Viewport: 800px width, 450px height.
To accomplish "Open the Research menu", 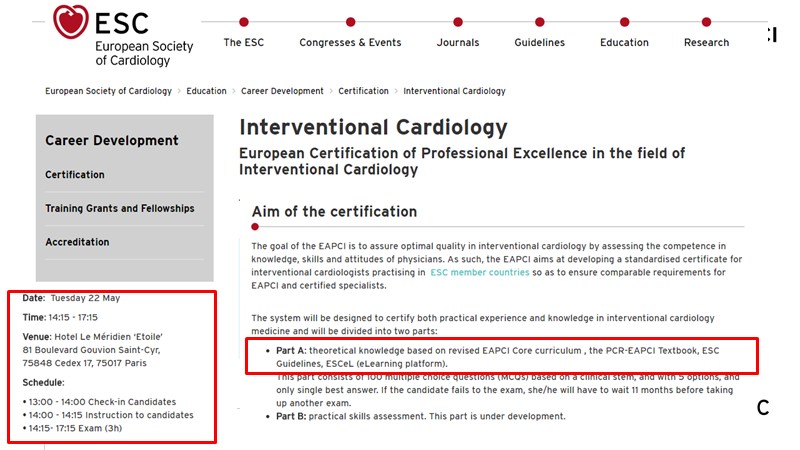I will click(707, 43).
